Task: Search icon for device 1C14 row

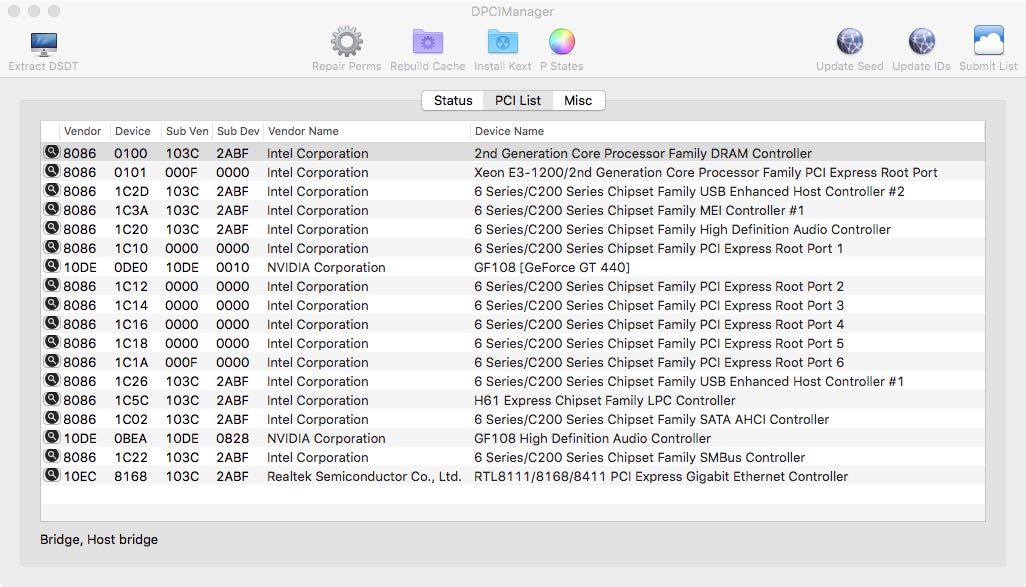Action: pyautogui.click(x=52, y=304)
